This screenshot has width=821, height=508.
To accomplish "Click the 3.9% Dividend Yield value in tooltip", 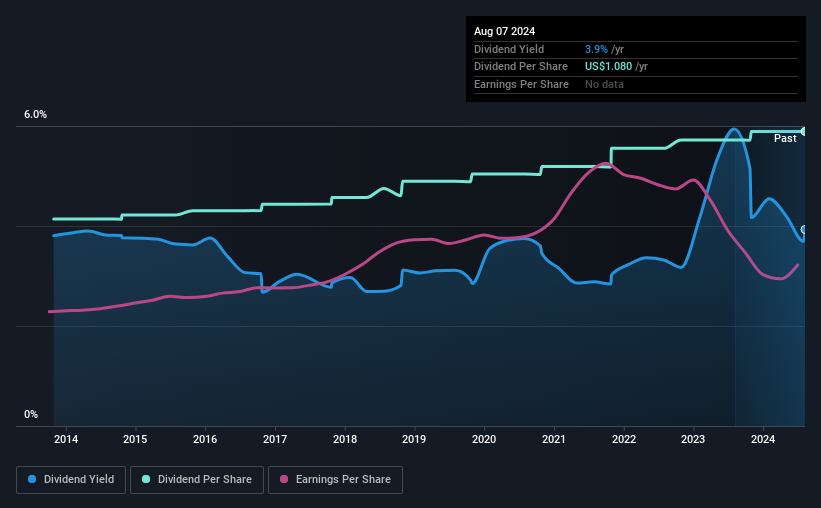I will click(x=596, y=49).
